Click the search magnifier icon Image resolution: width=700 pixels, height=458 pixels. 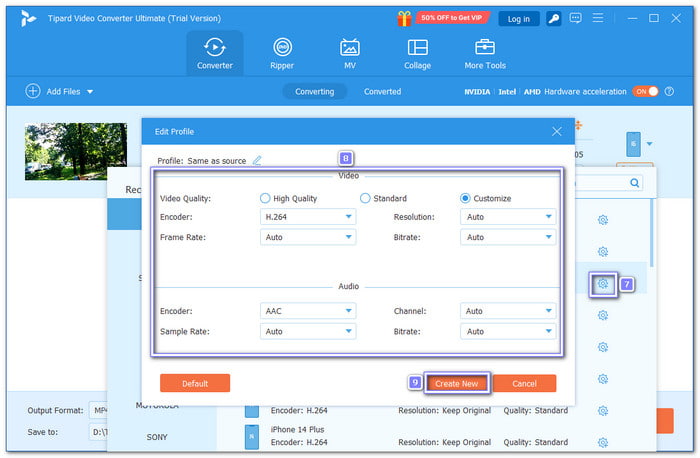point(634,183)
